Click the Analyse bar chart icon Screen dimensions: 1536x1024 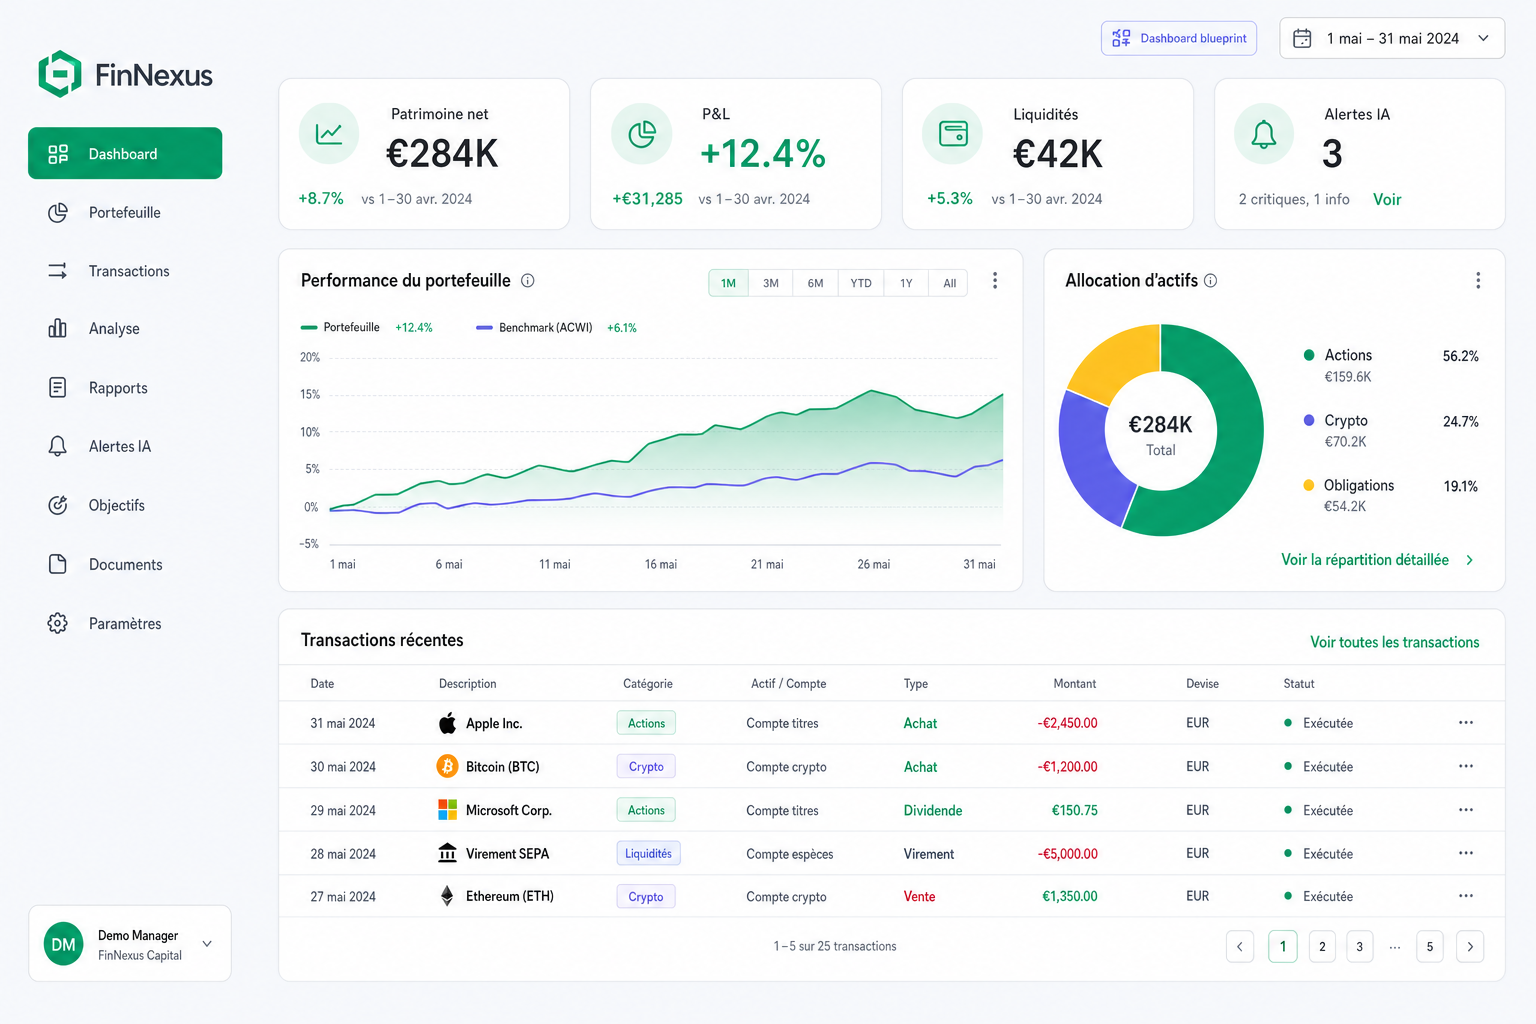(58, 328)
